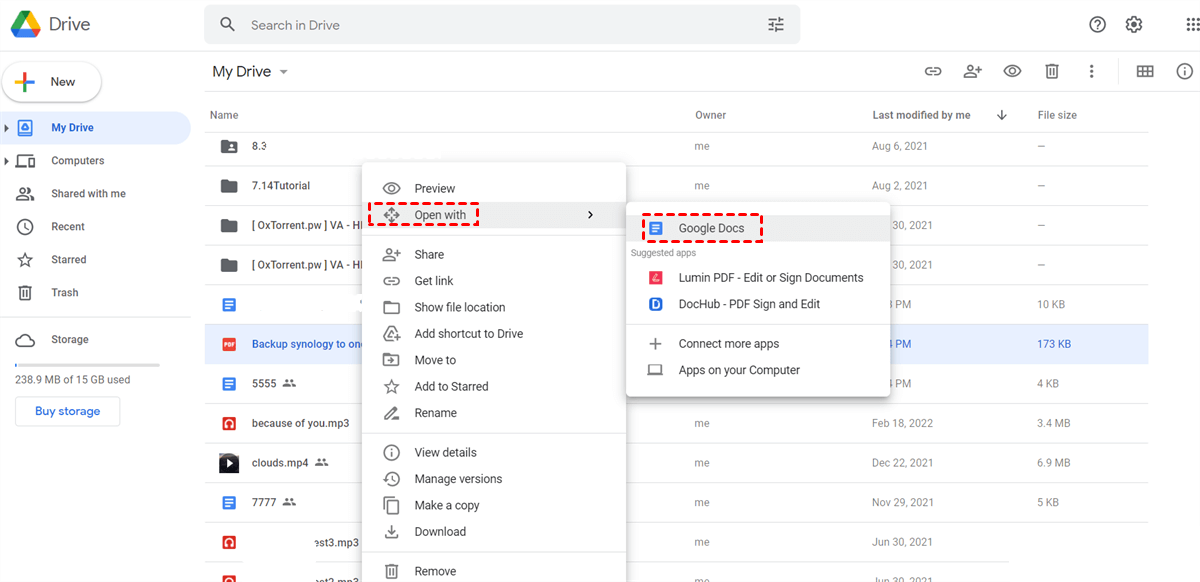Select Make a copy in context menu
The height and width of the screenshot is (582, 1200).
click(x=446, y=505)
